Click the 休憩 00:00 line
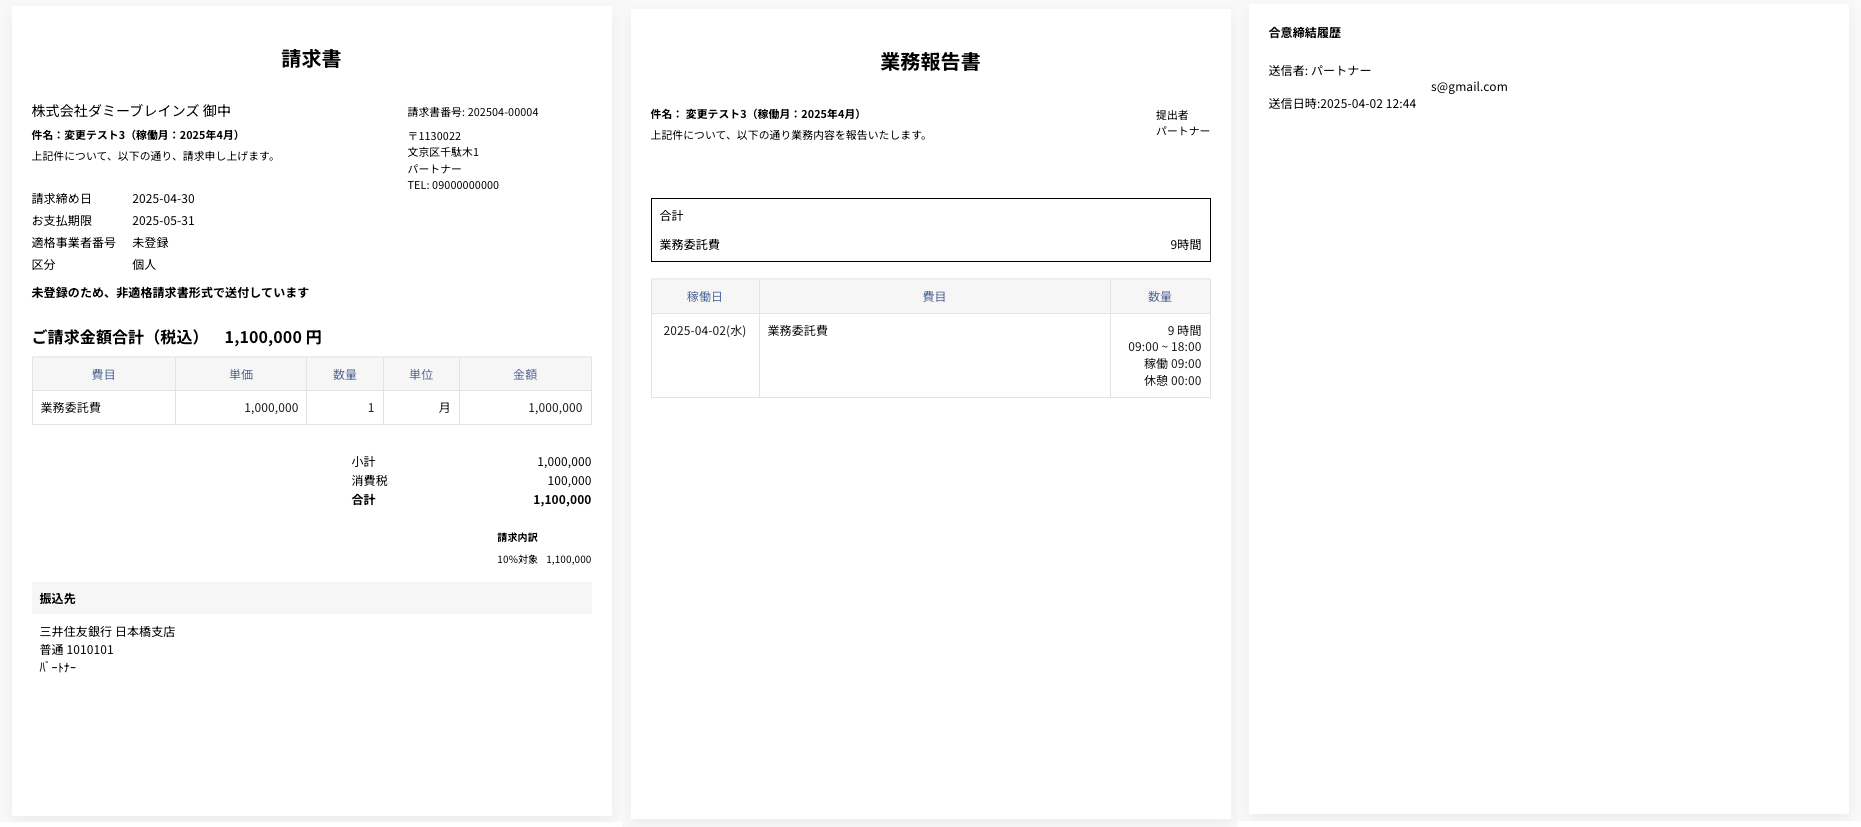1861x827 pixels. coord(1173,381)
